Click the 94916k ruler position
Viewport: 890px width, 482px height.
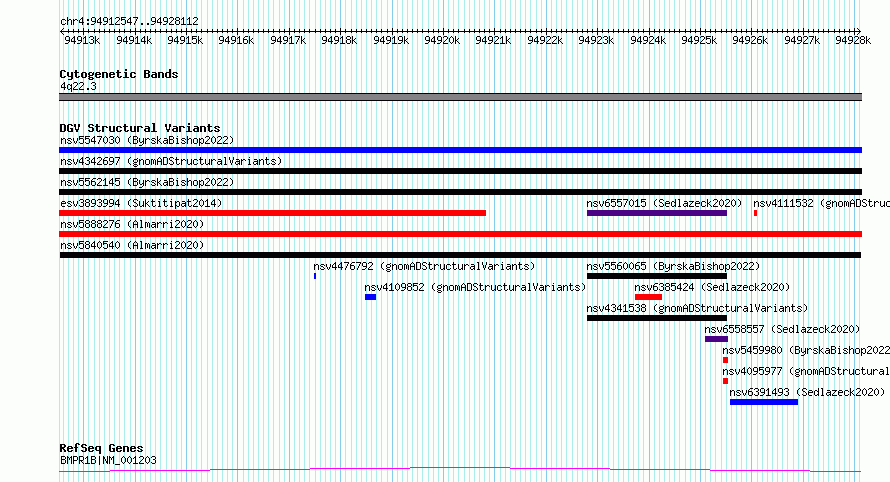(x=236, y=40)
